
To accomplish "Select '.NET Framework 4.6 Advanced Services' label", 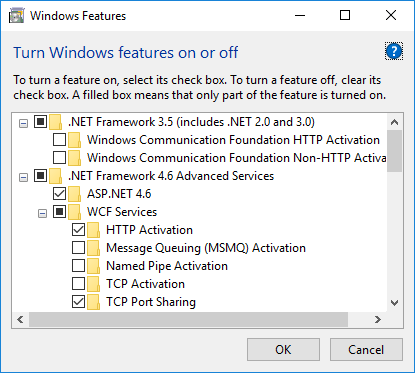I will [x=171, y=176].
